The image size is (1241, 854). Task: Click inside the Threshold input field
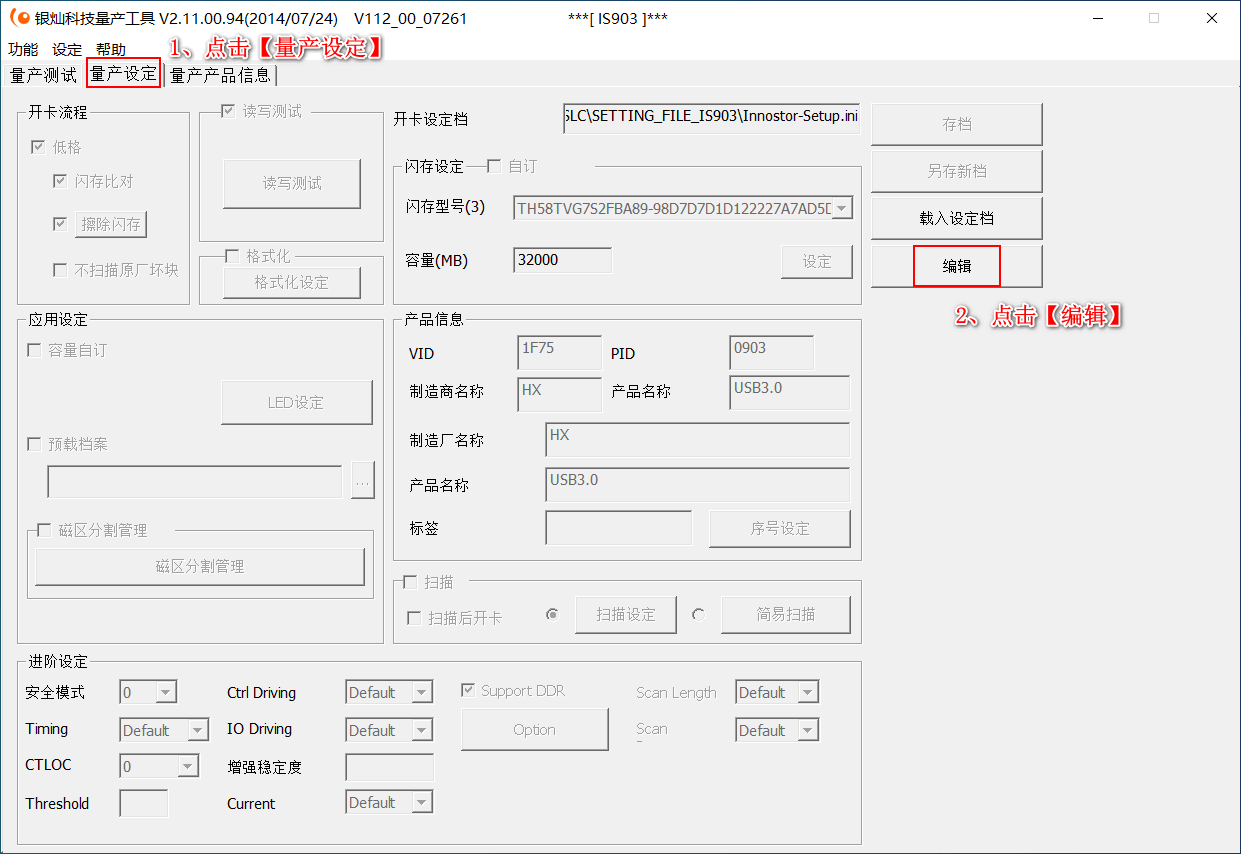tap(143, 802)
